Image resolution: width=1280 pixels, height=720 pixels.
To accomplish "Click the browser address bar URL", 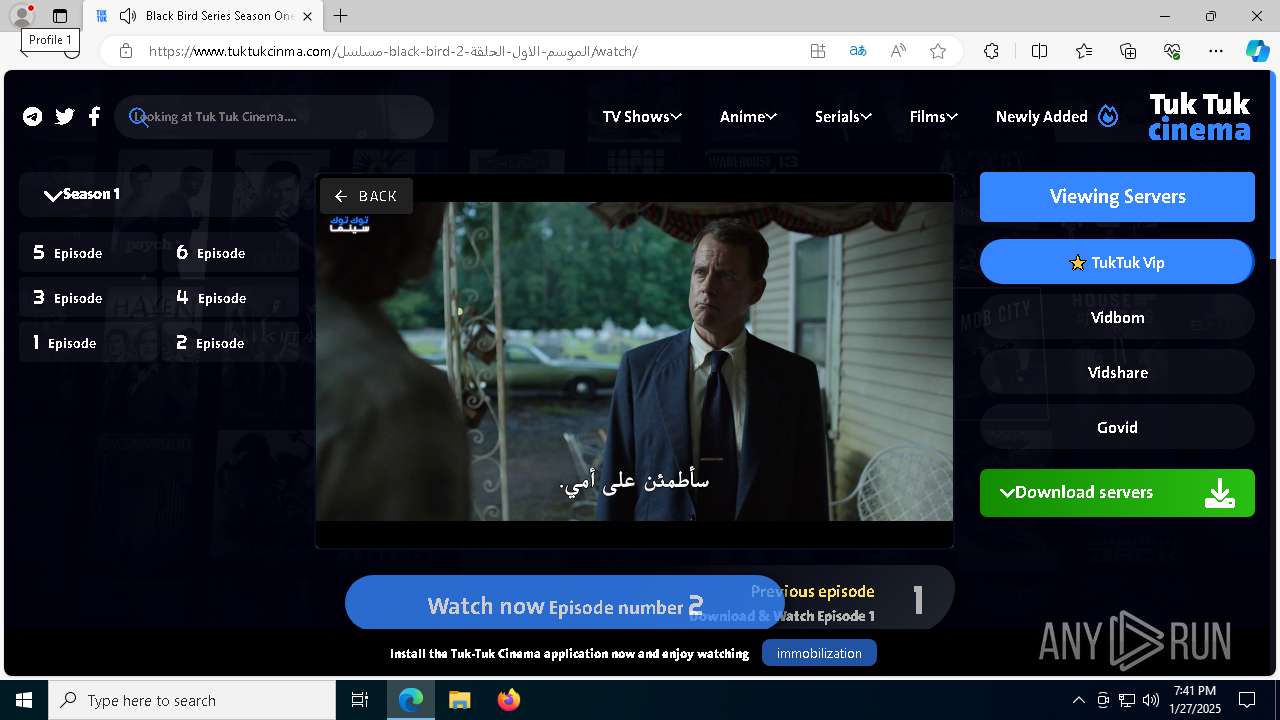I will (x=393, y=51).
